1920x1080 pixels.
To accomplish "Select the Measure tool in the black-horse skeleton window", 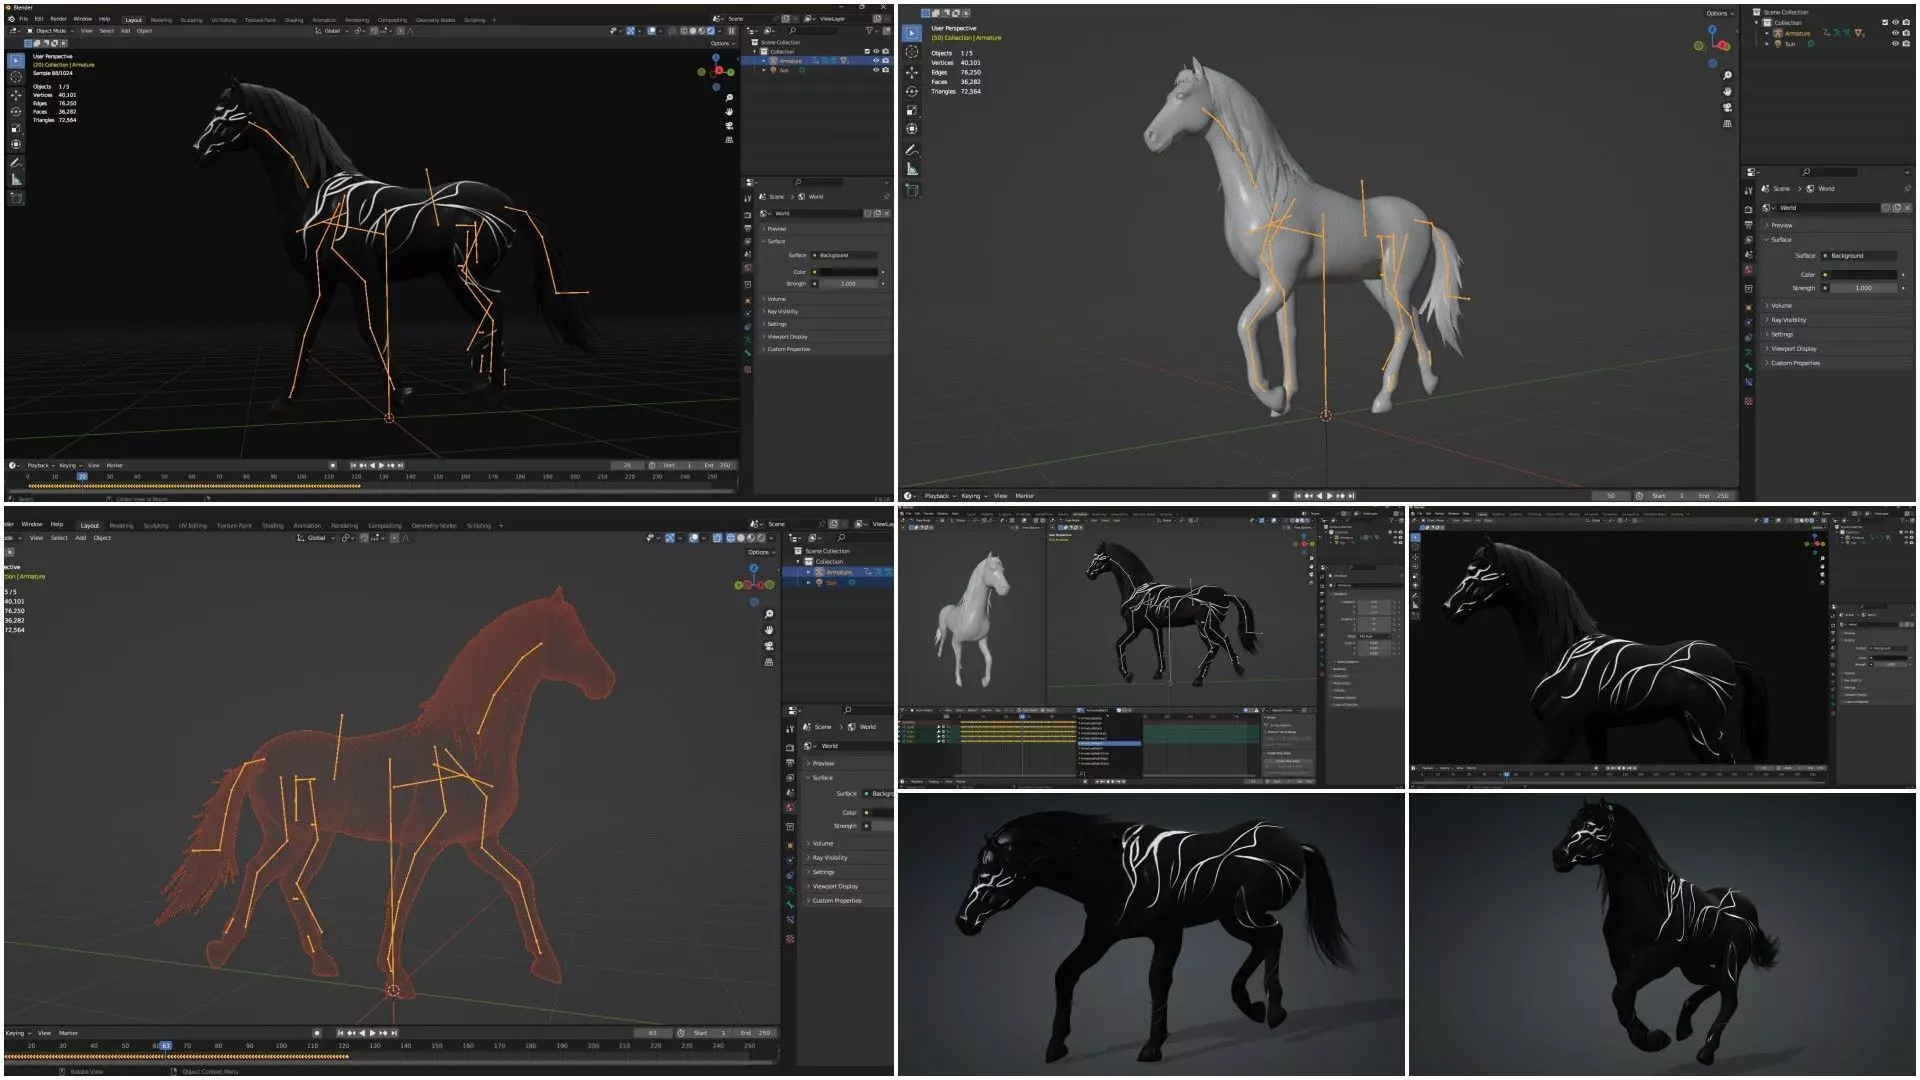I will (16, 179).
